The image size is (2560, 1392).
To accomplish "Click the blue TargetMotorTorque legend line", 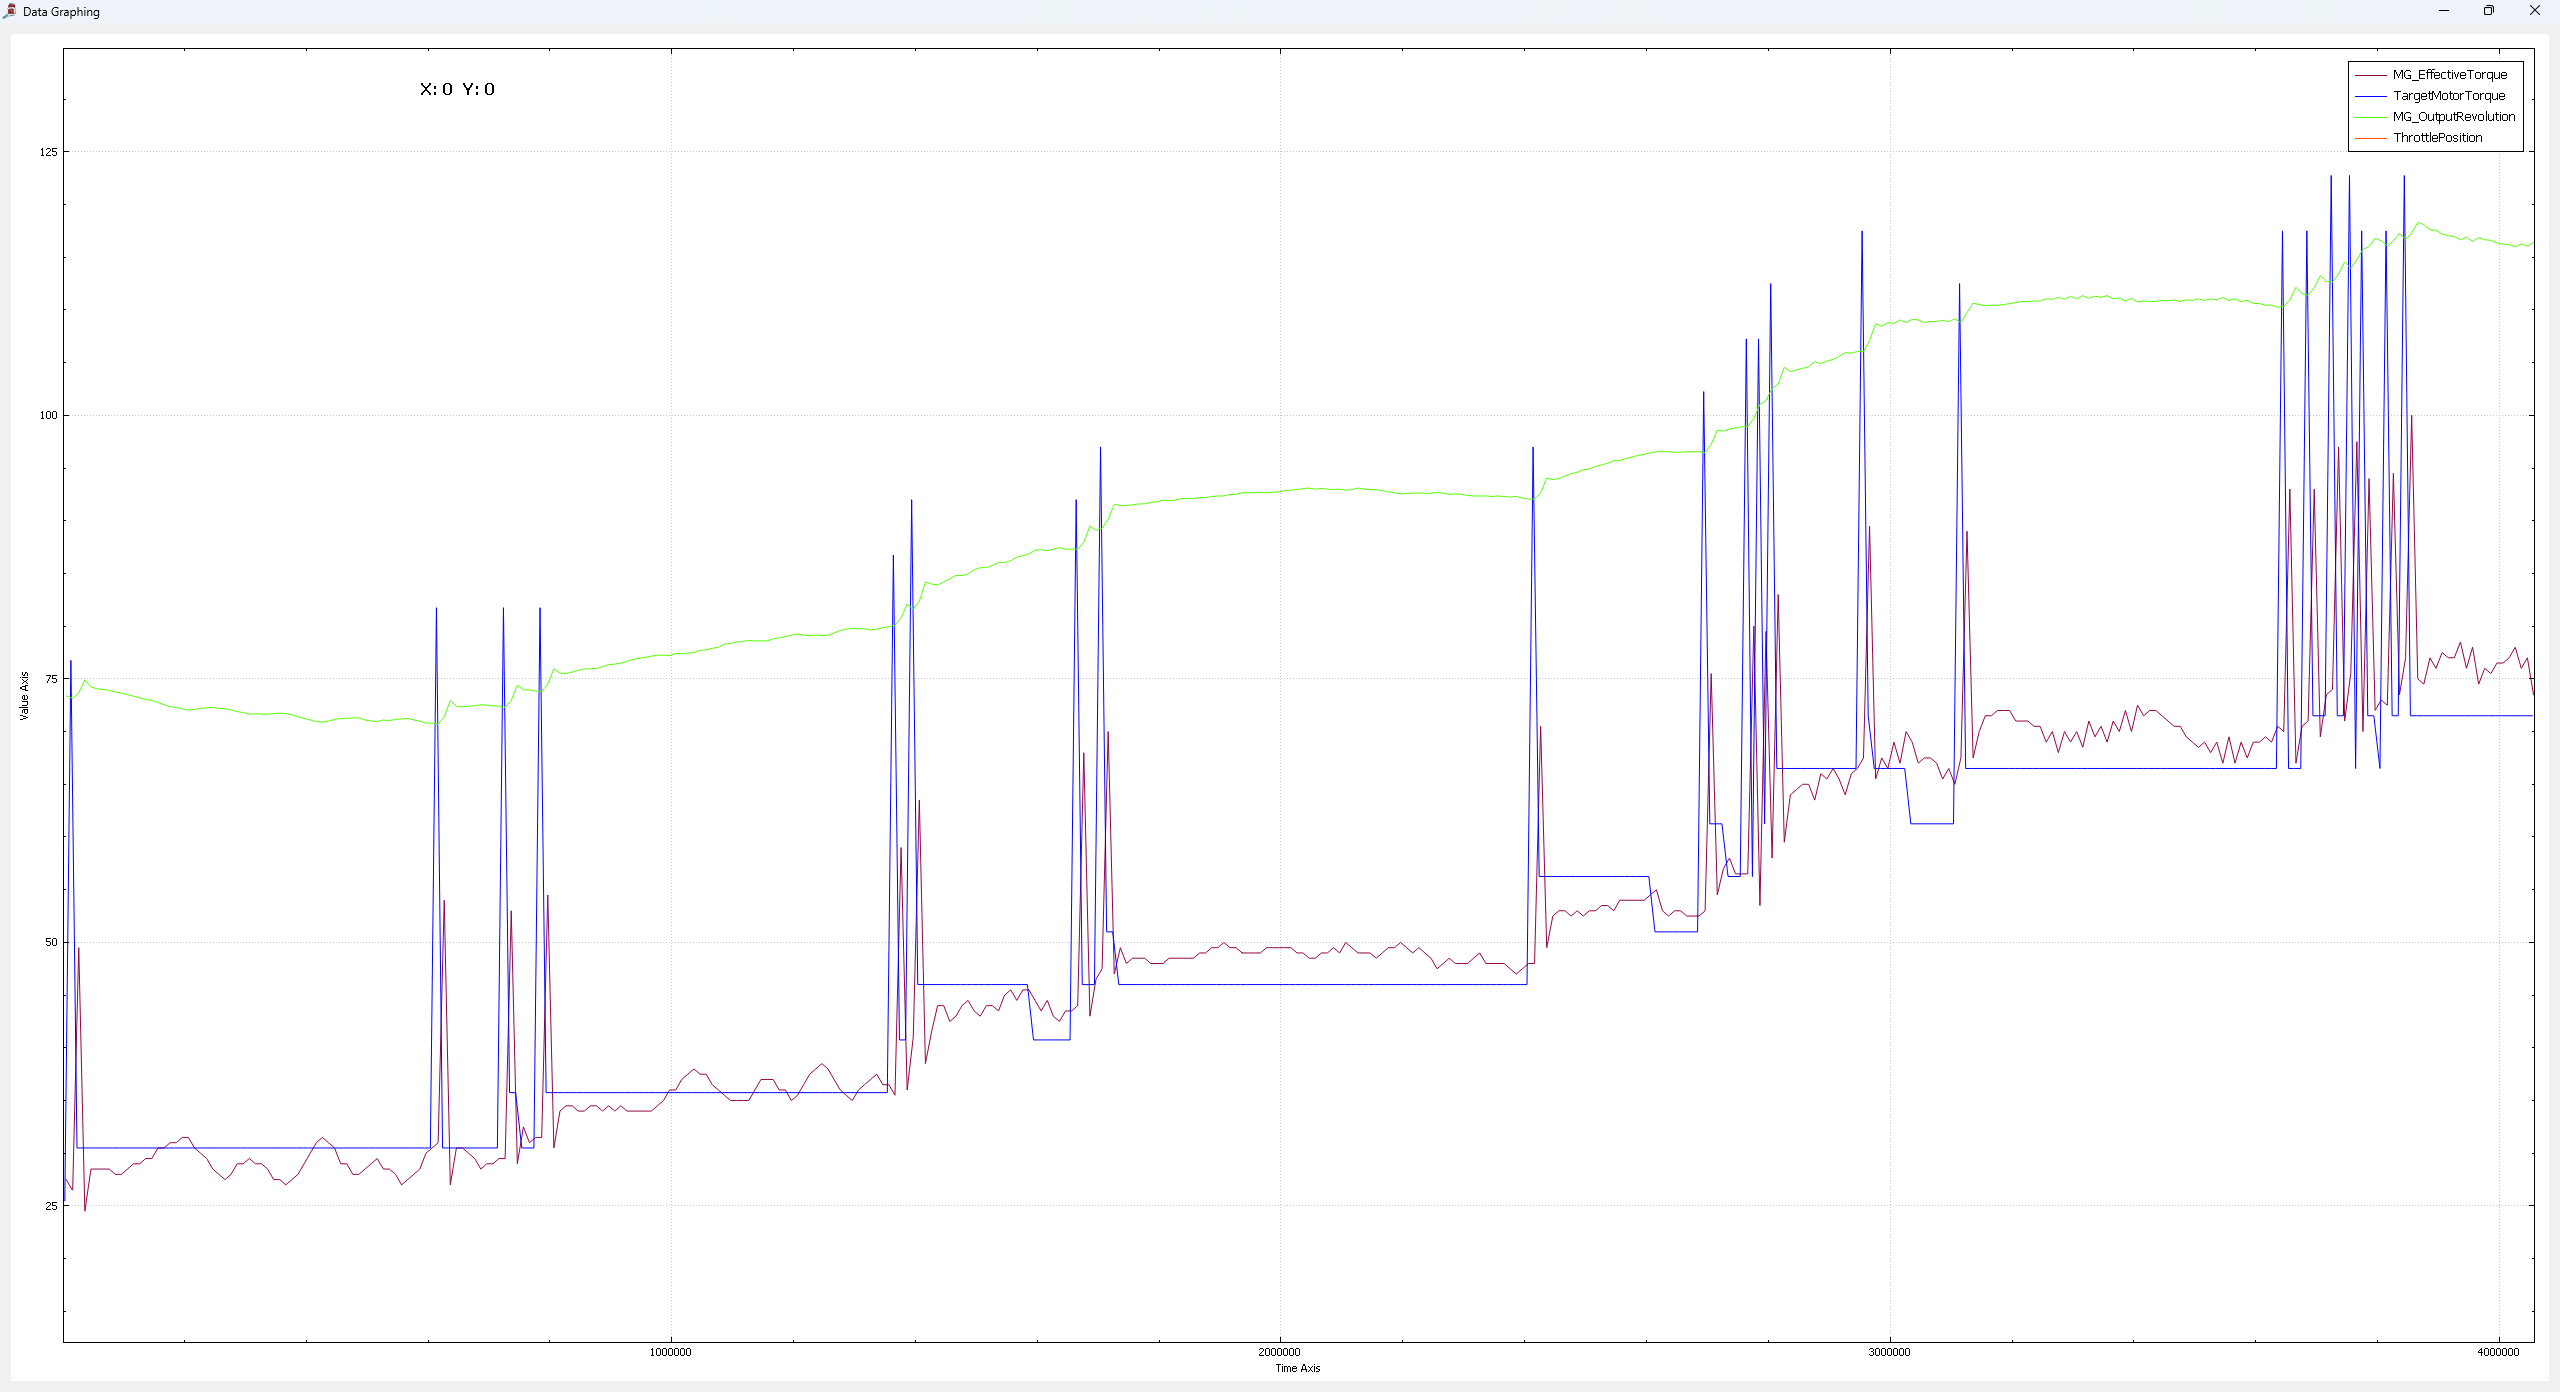I will click(2370, 96).
